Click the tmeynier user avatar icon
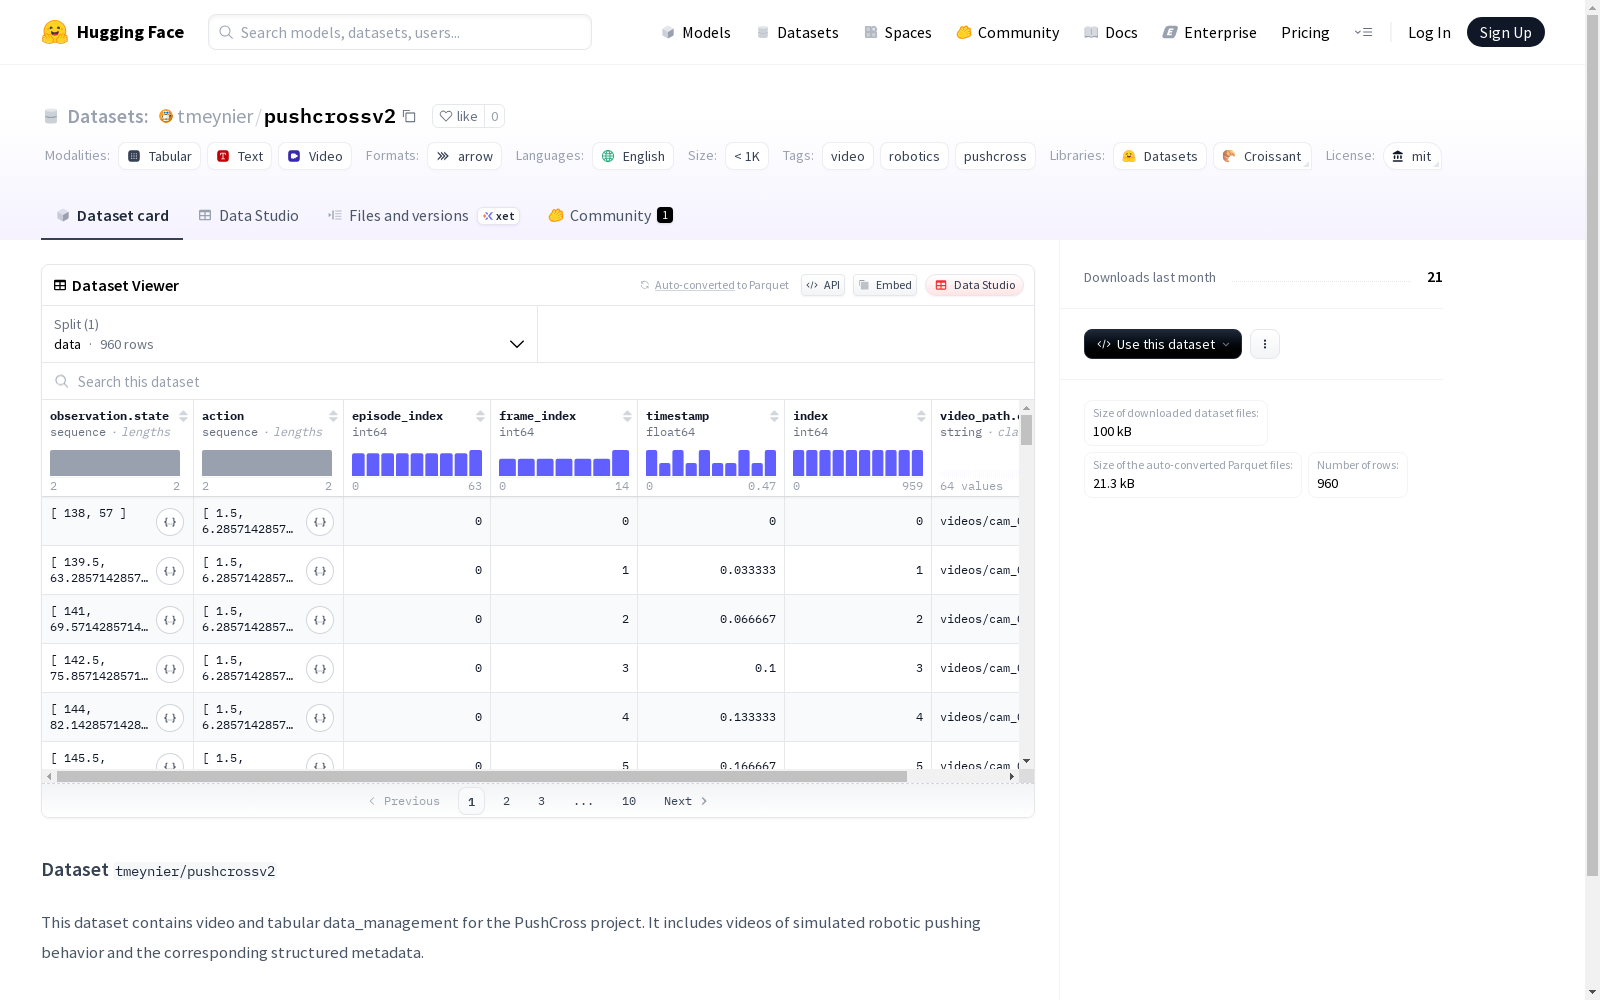This screenshot has width=1600, height=1000. pyautogui.click(x=166, y=116)
